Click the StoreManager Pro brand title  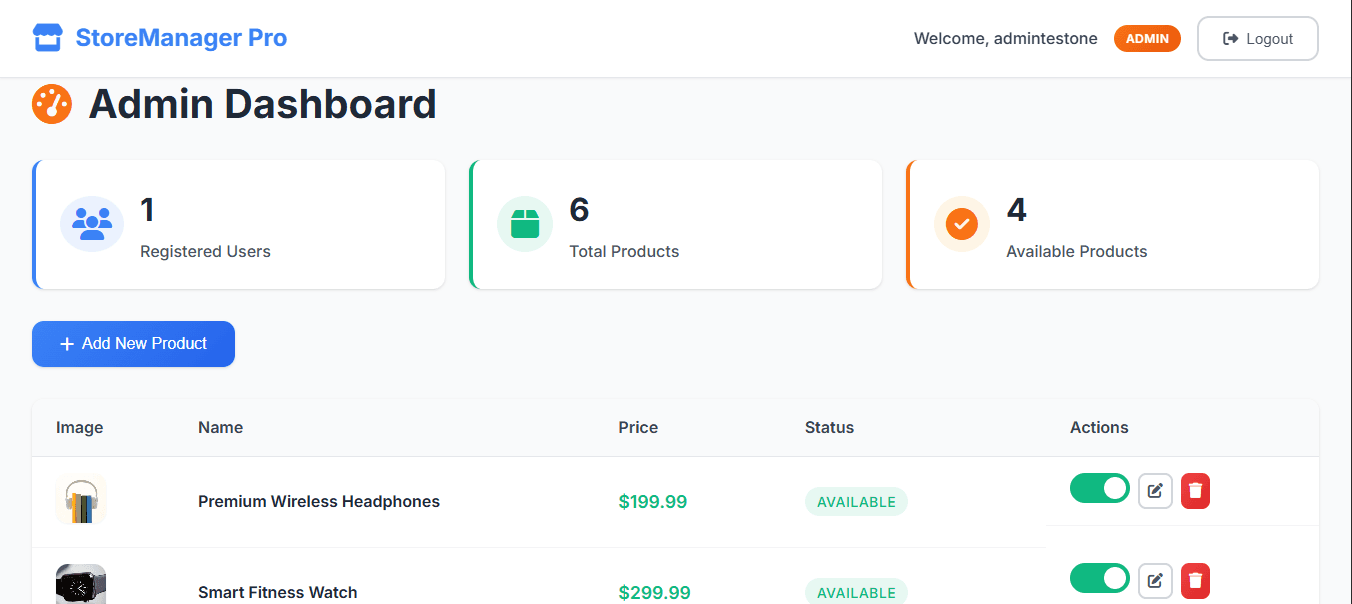pyautogui.click(x=181, y=38)
